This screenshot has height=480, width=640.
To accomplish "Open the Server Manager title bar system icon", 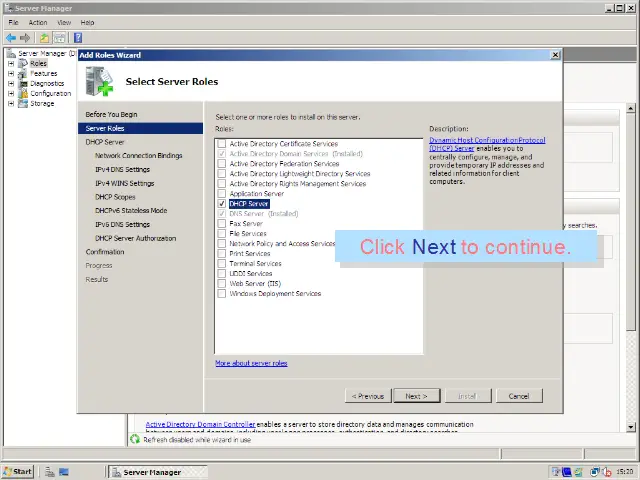I will pos(8,8).
